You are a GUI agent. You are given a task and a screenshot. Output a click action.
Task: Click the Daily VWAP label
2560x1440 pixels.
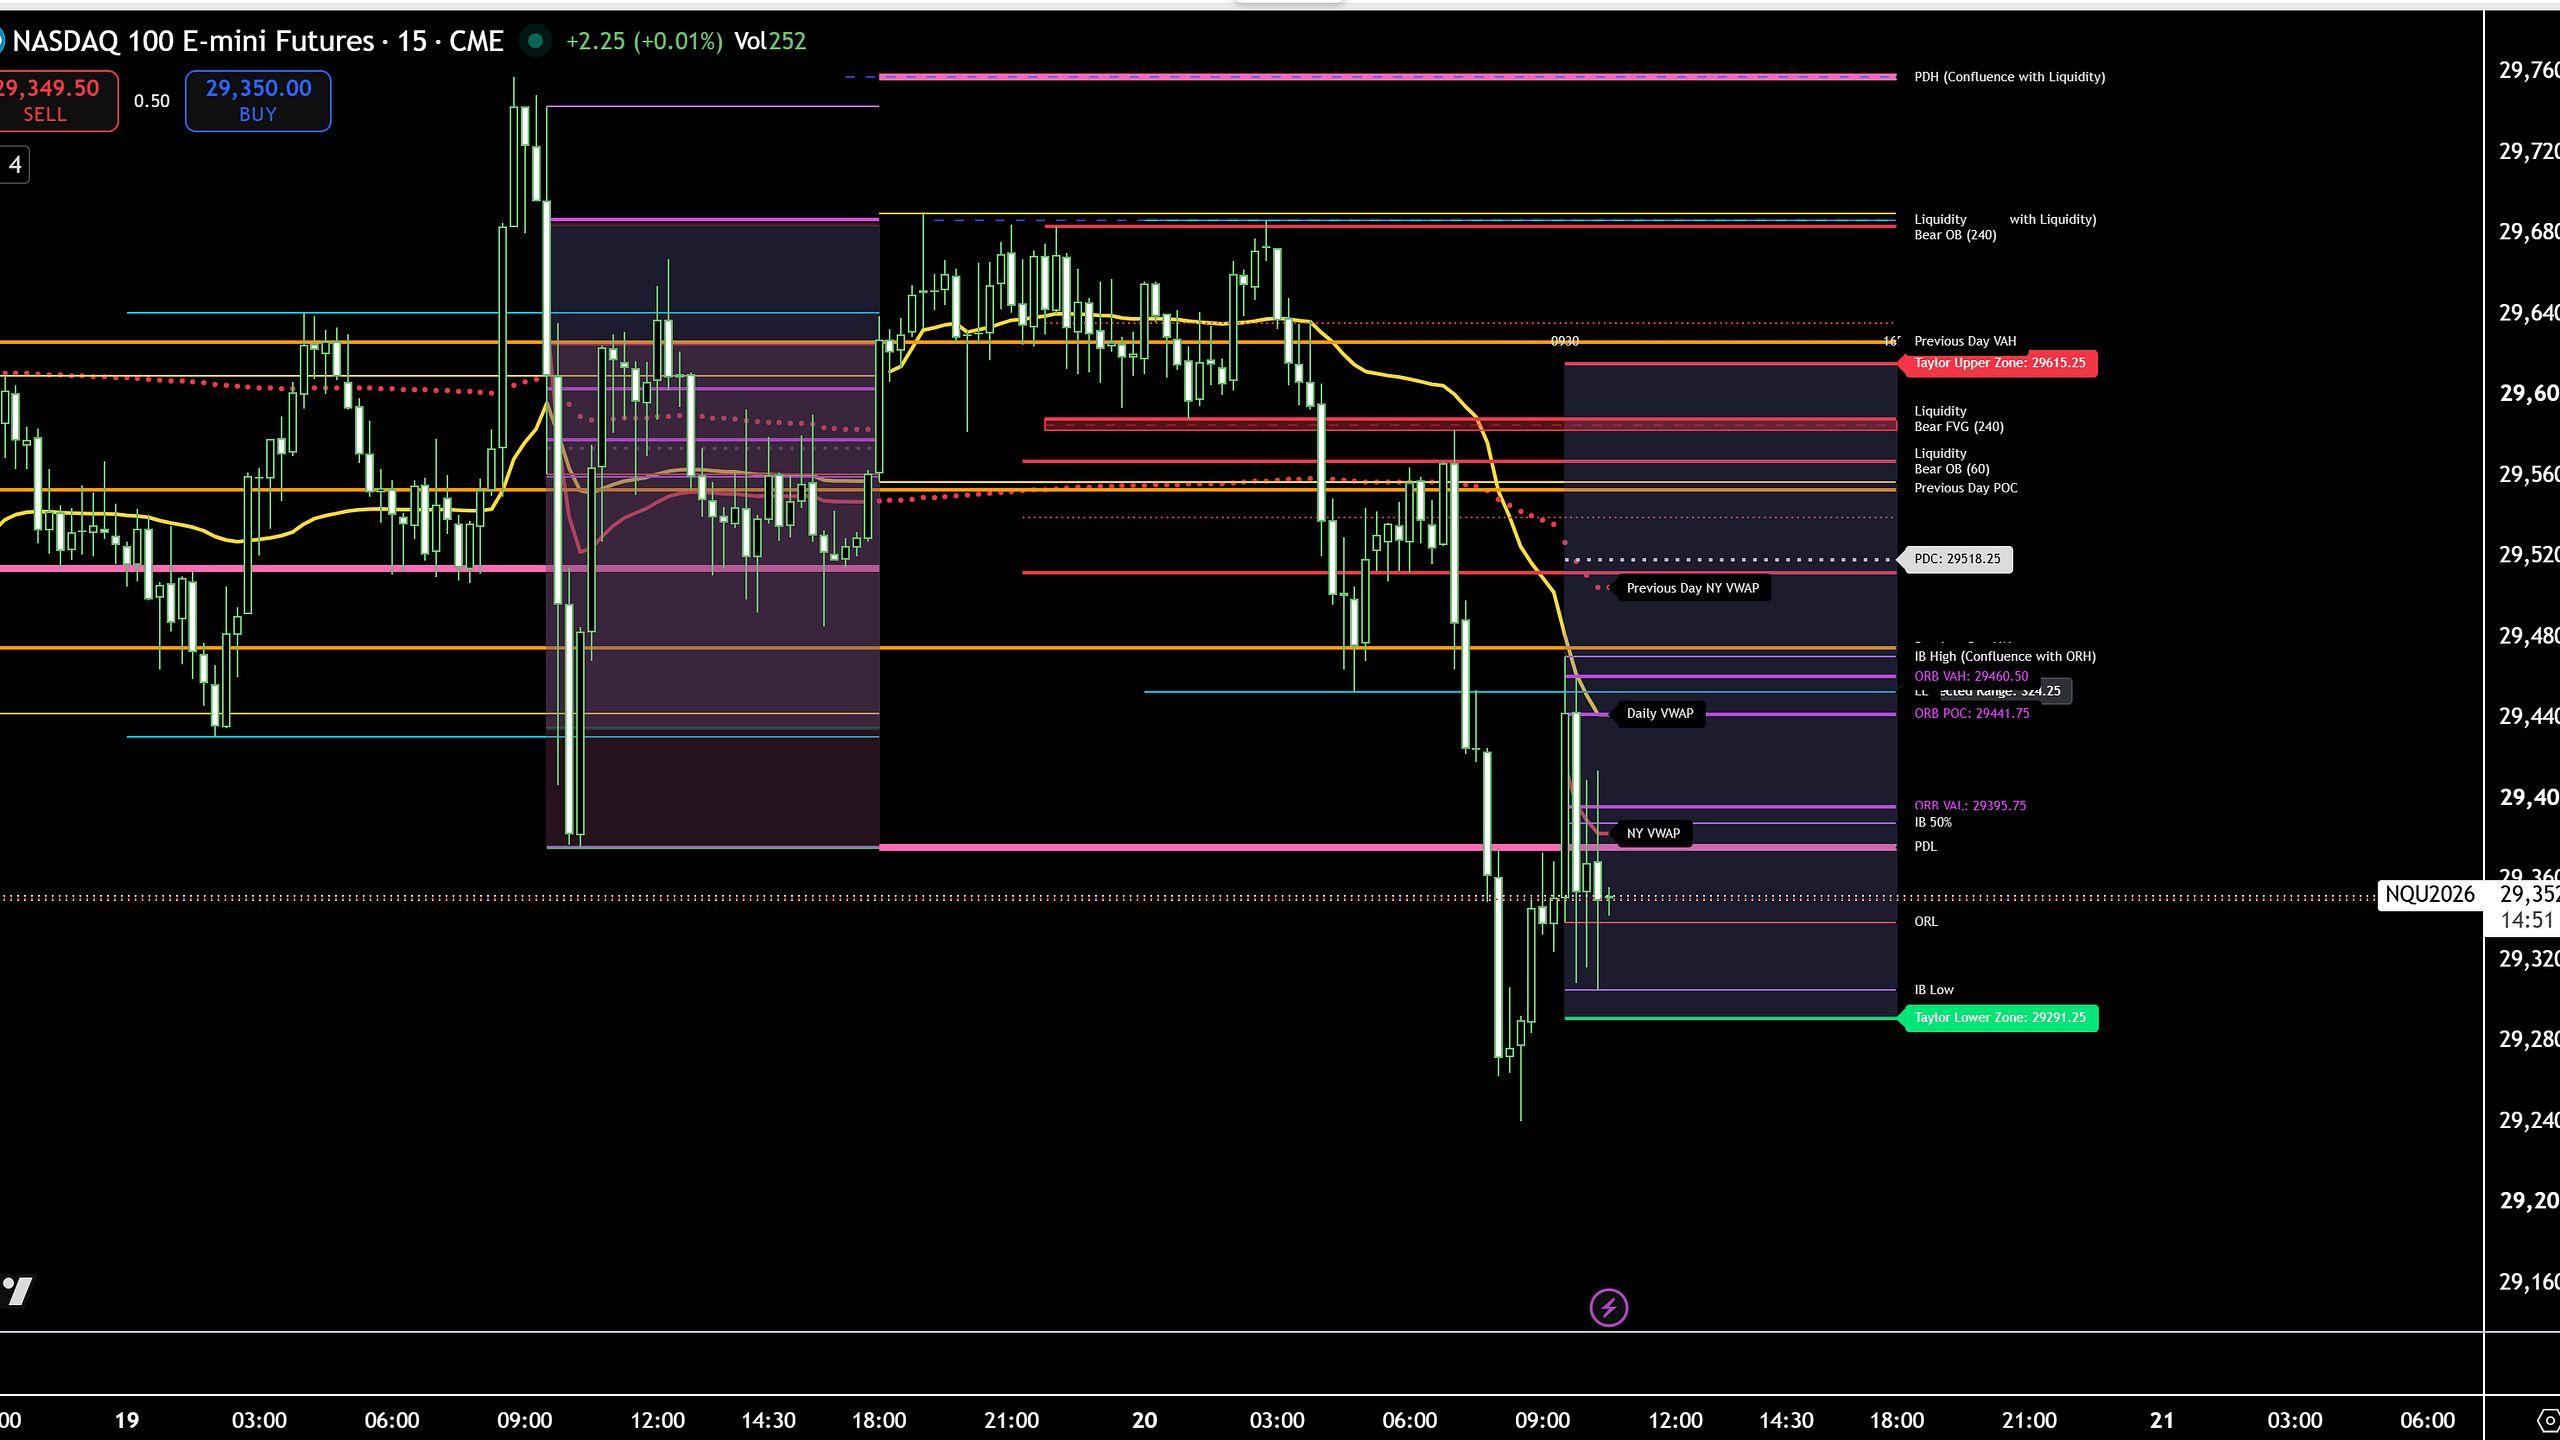click(1659, 713)
